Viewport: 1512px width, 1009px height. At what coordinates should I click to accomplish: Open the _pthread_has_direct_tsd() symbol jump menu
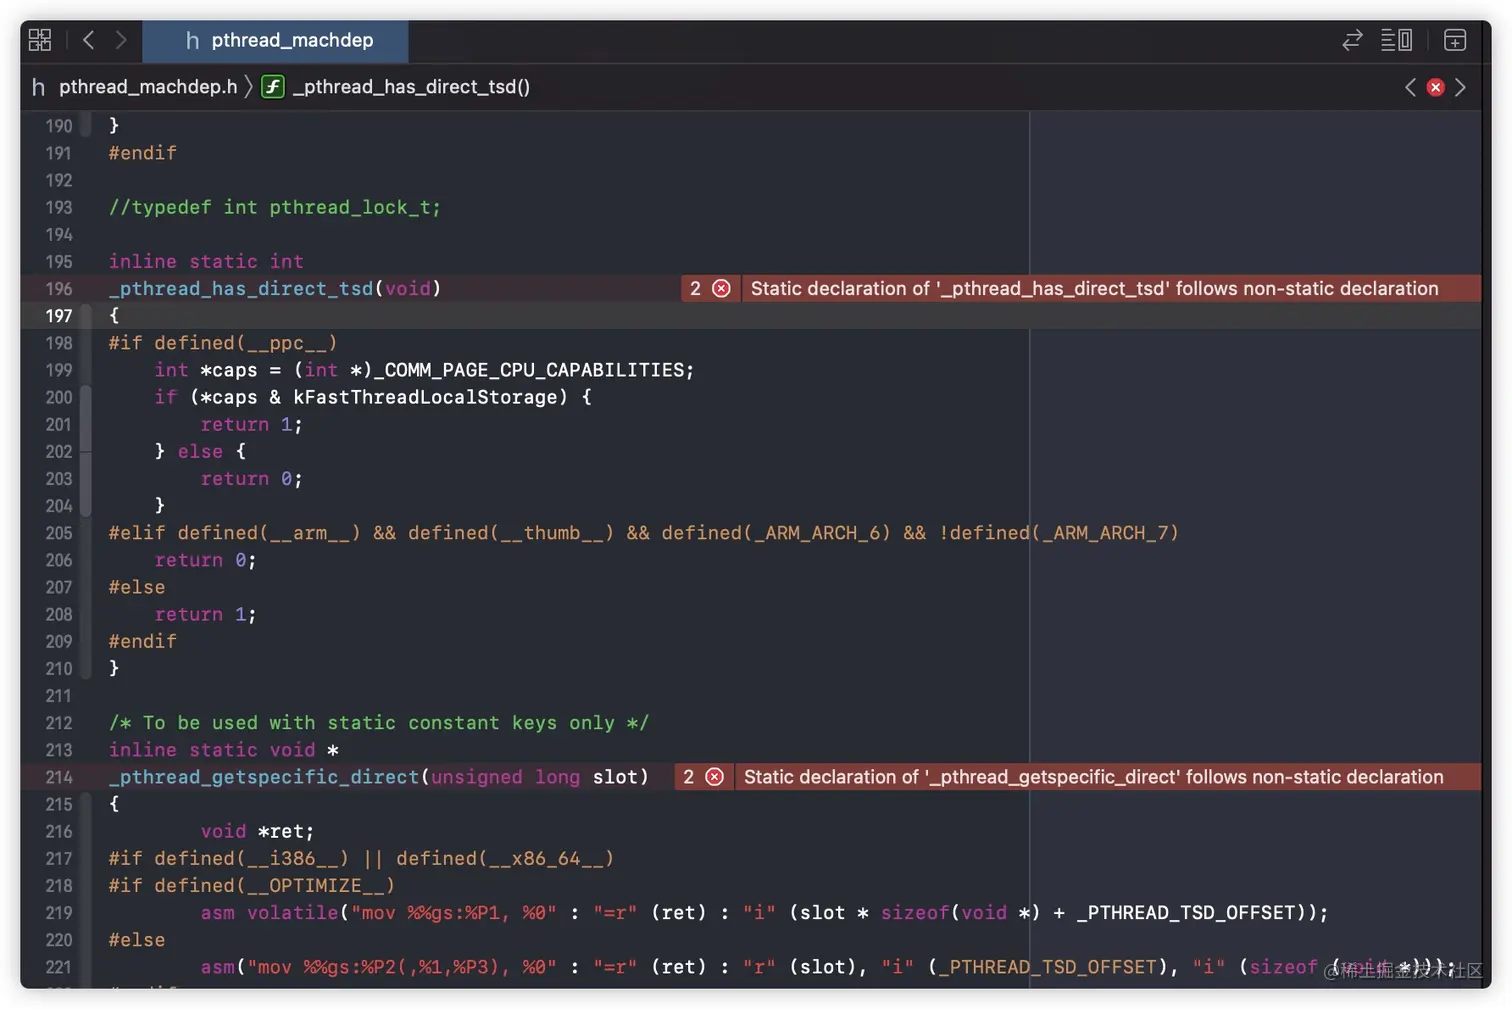click(411, 87)
